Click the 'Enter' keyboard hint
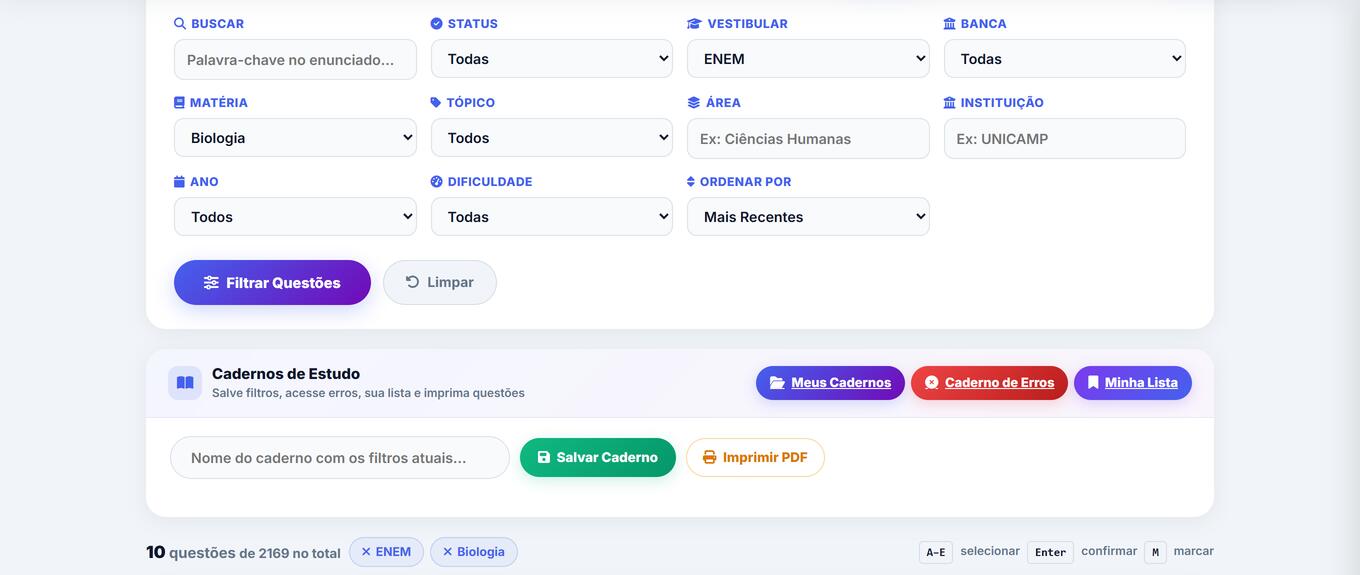 click(1050, 552)
